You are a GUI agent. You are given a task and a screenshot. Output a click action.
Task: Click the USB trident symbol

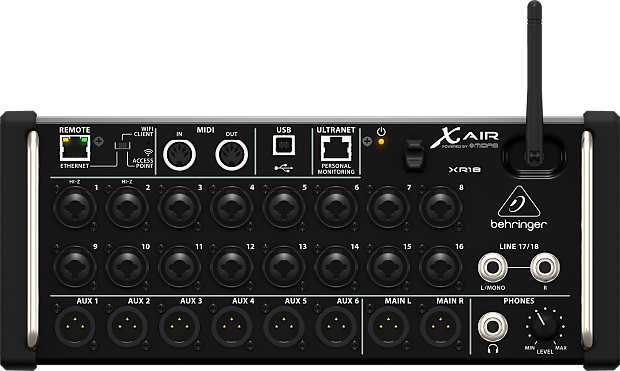click(284, 168)
